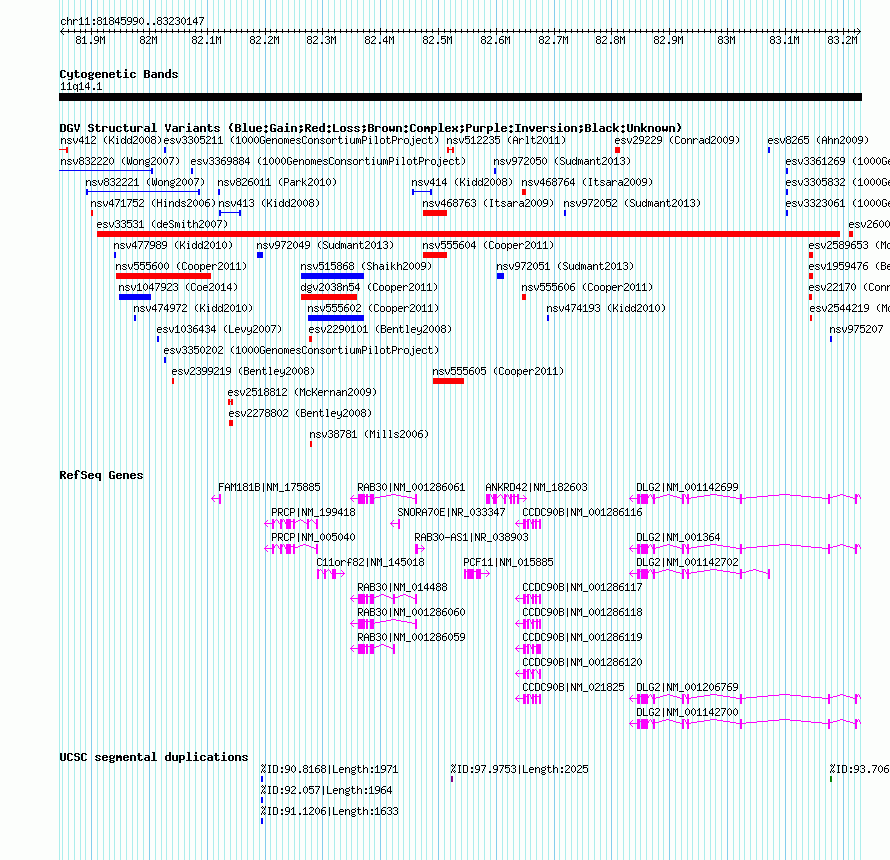Click the RAB30|NM_001286060 gene label
The image size is (890, 860).
pyautogui.click(x=411, y=612)
